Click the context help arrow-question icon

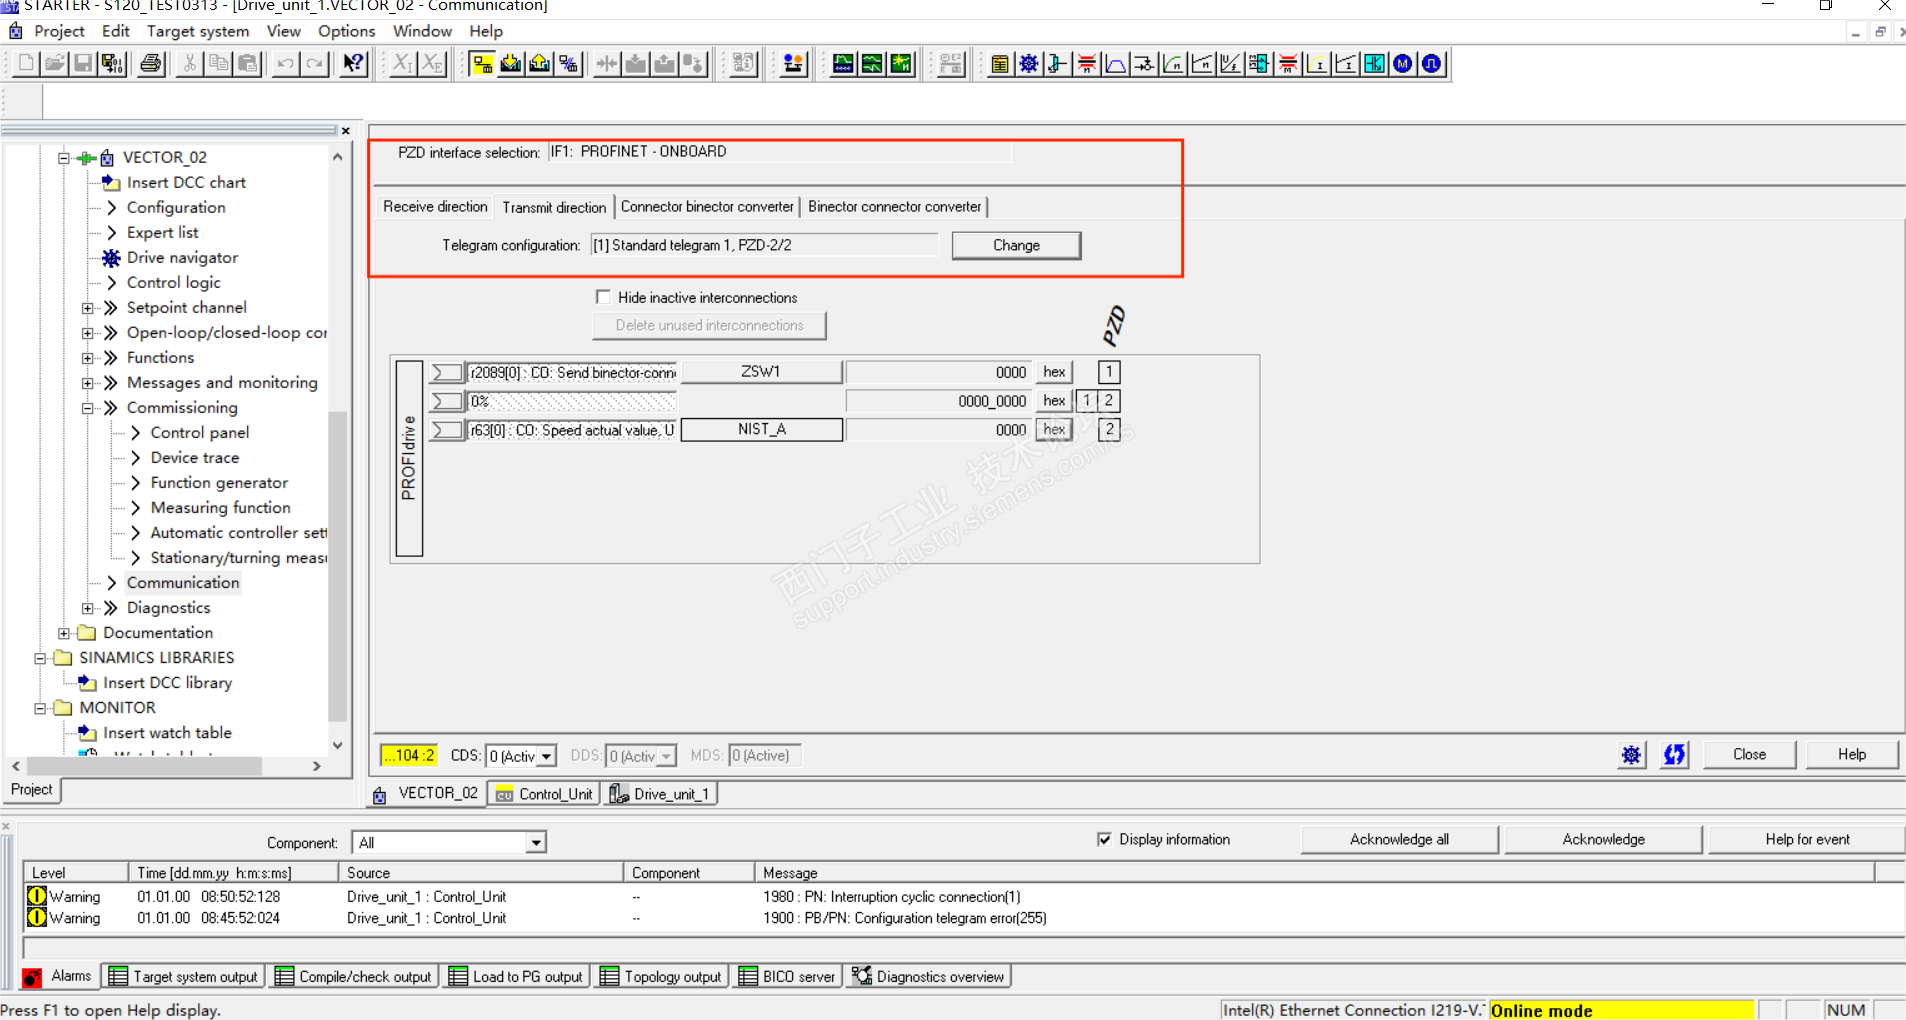[354, 64]
